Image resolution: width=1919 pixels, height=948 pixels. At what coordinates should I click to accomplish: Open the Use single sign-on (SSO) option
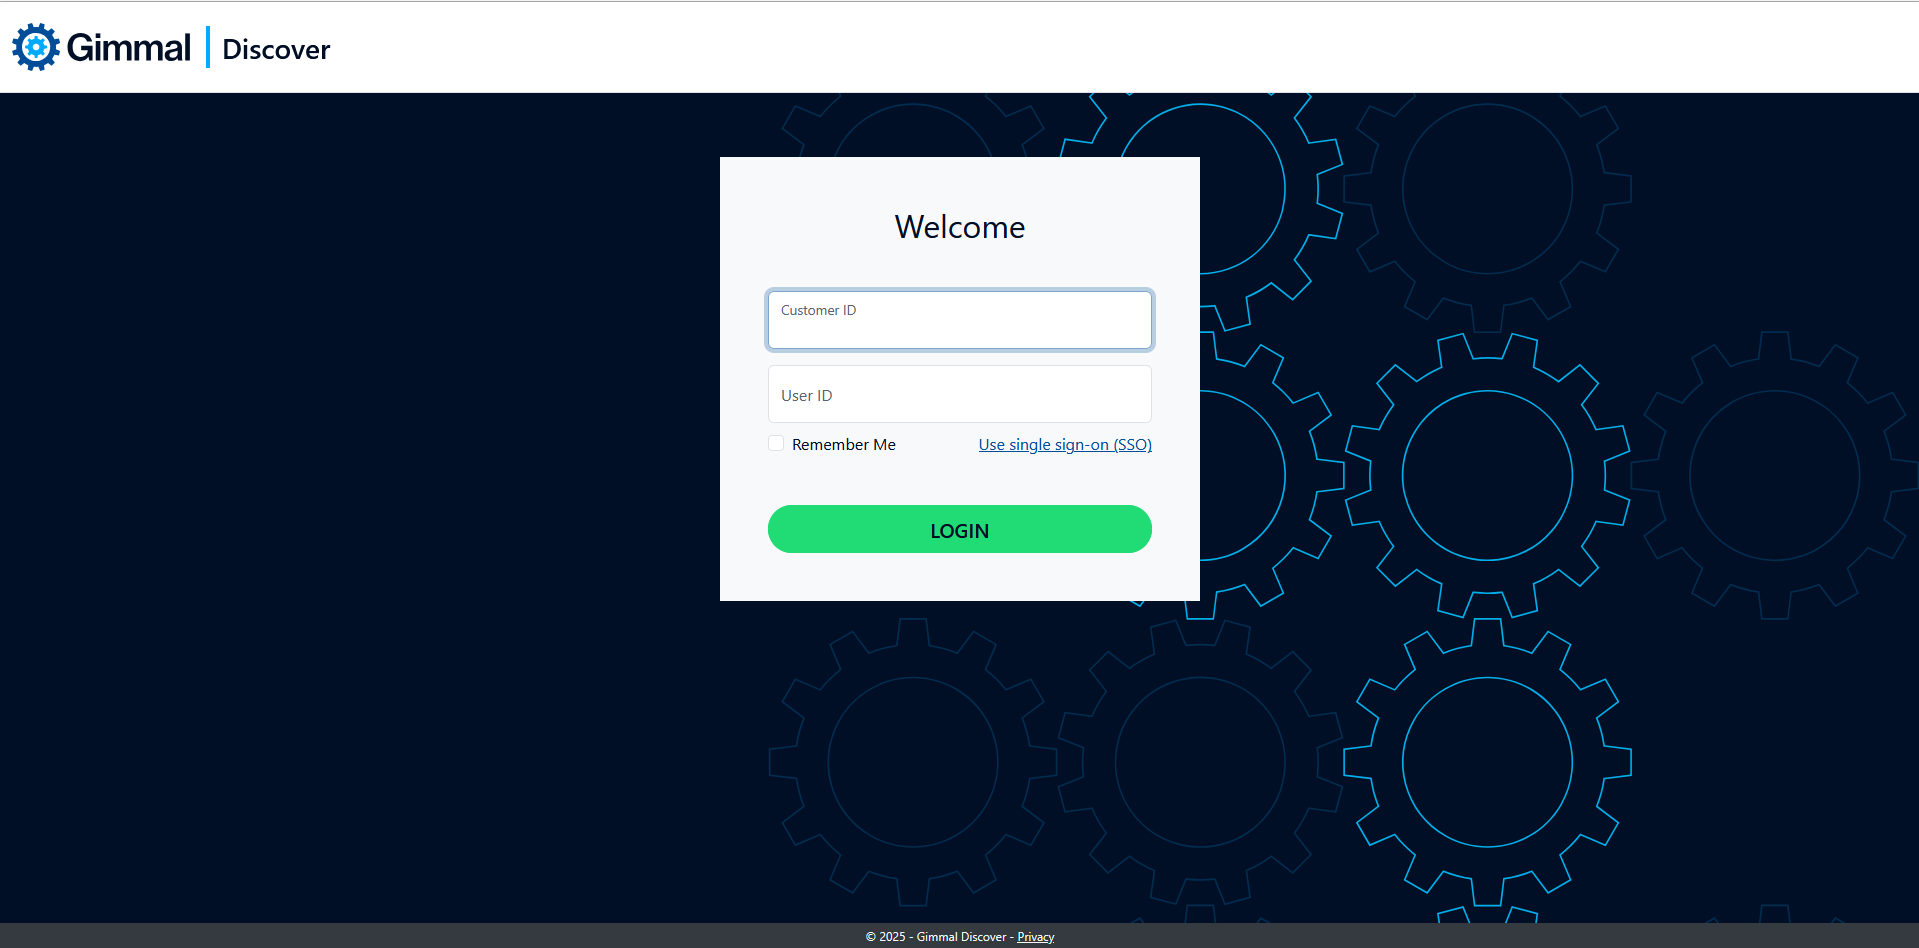[1064, 444]
